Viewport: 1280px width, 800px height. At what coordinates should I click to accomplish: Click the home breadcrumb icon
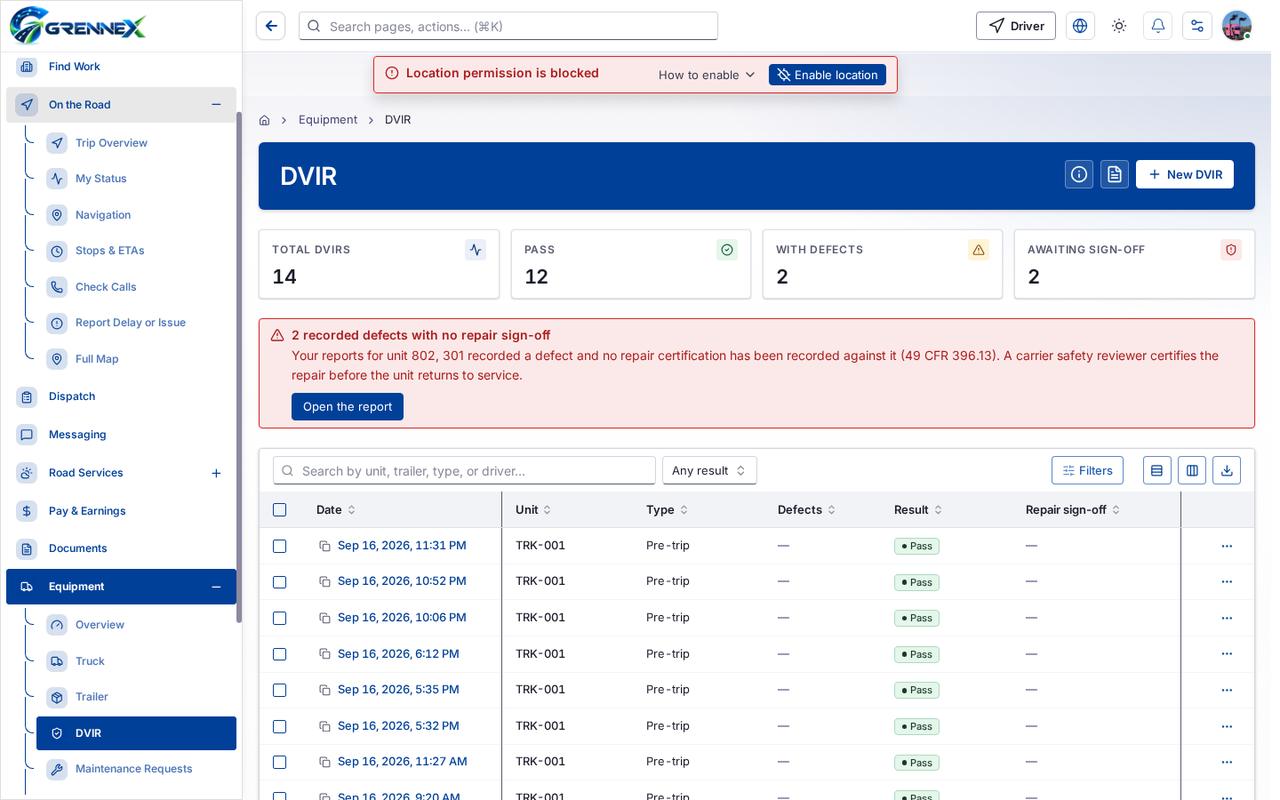(x=264, y=120)
